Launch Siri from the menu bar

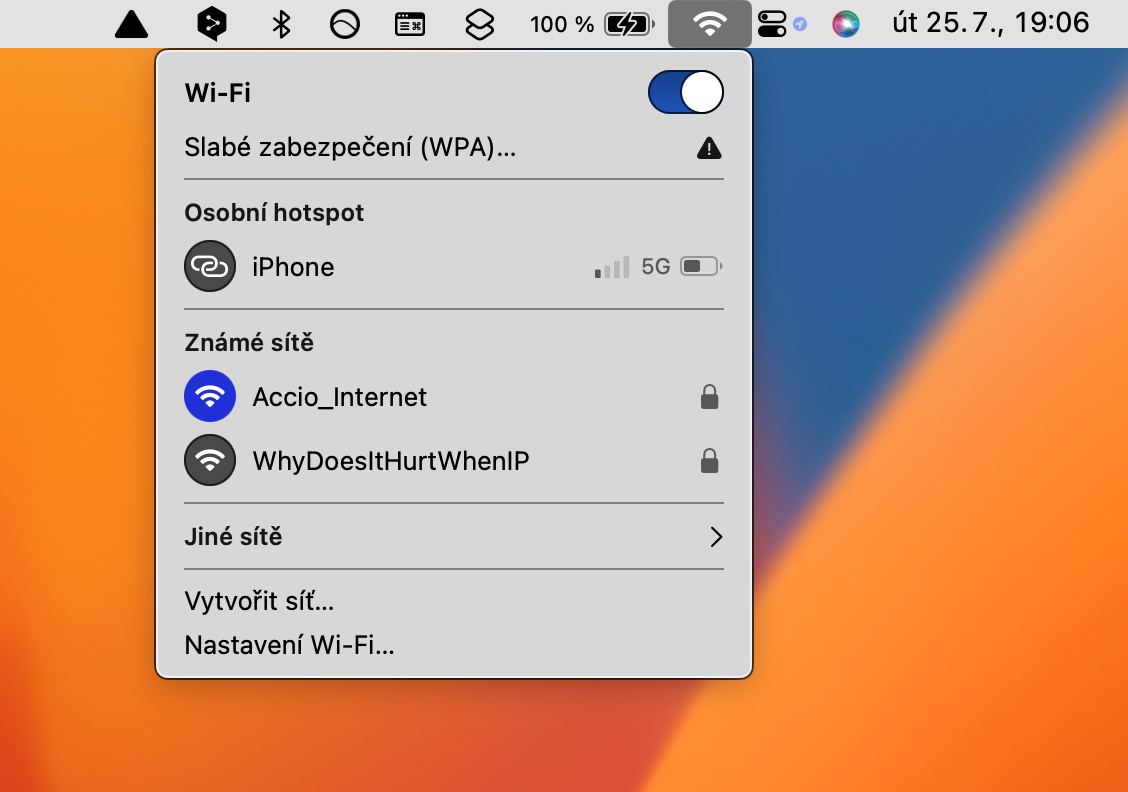pyautogui.click(x=845, y=24)
